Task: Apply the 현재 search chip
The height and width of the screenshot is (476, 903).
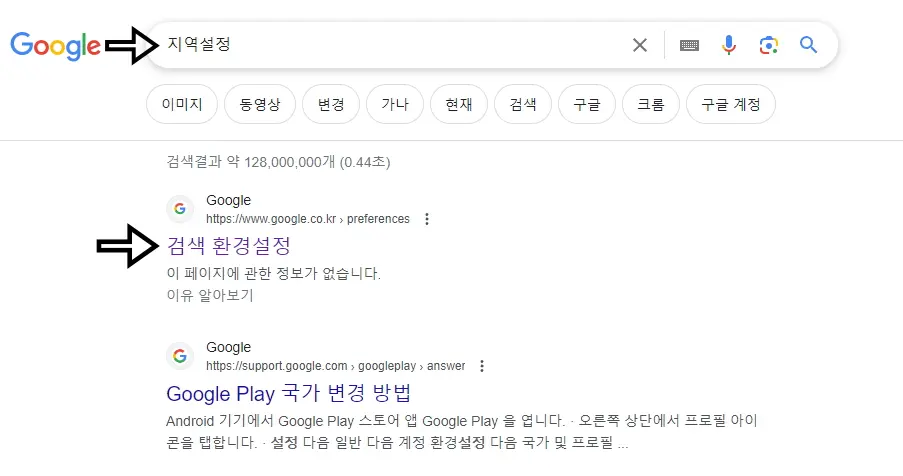Action: (x=458, y=104)
